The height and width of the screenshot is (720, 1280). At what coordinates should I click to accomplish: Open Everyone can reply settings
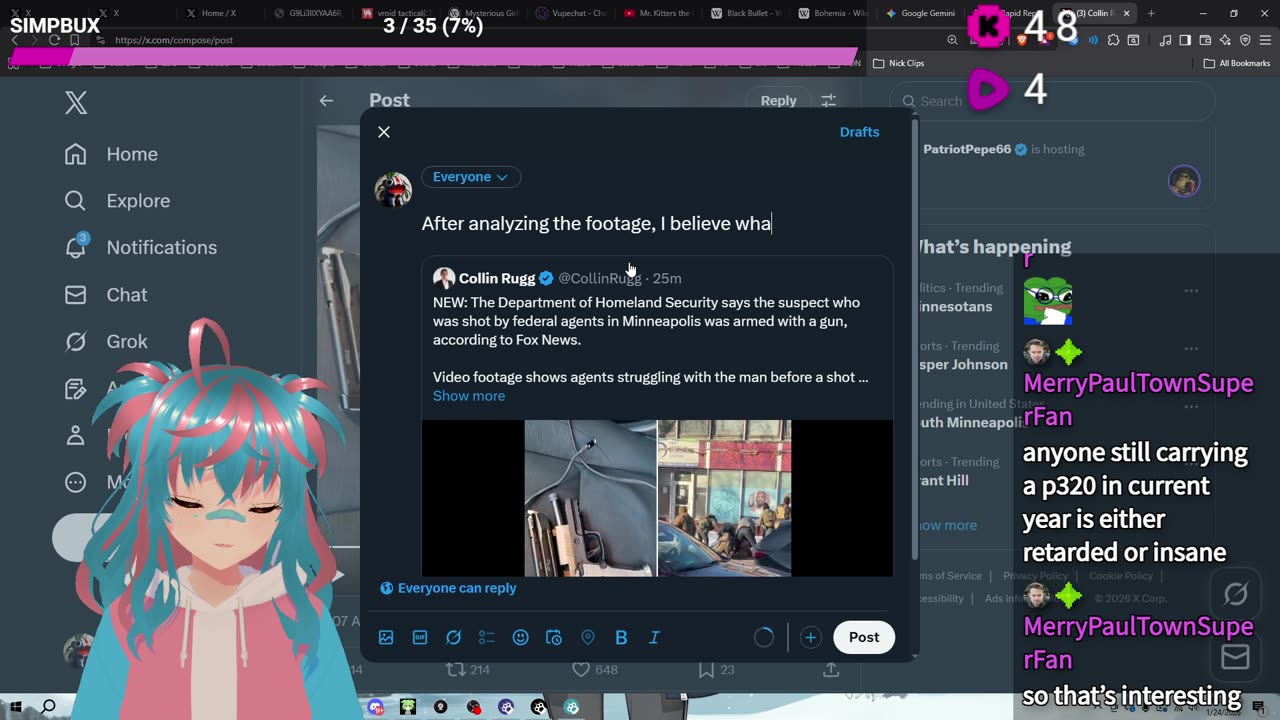tap(448, 588)
